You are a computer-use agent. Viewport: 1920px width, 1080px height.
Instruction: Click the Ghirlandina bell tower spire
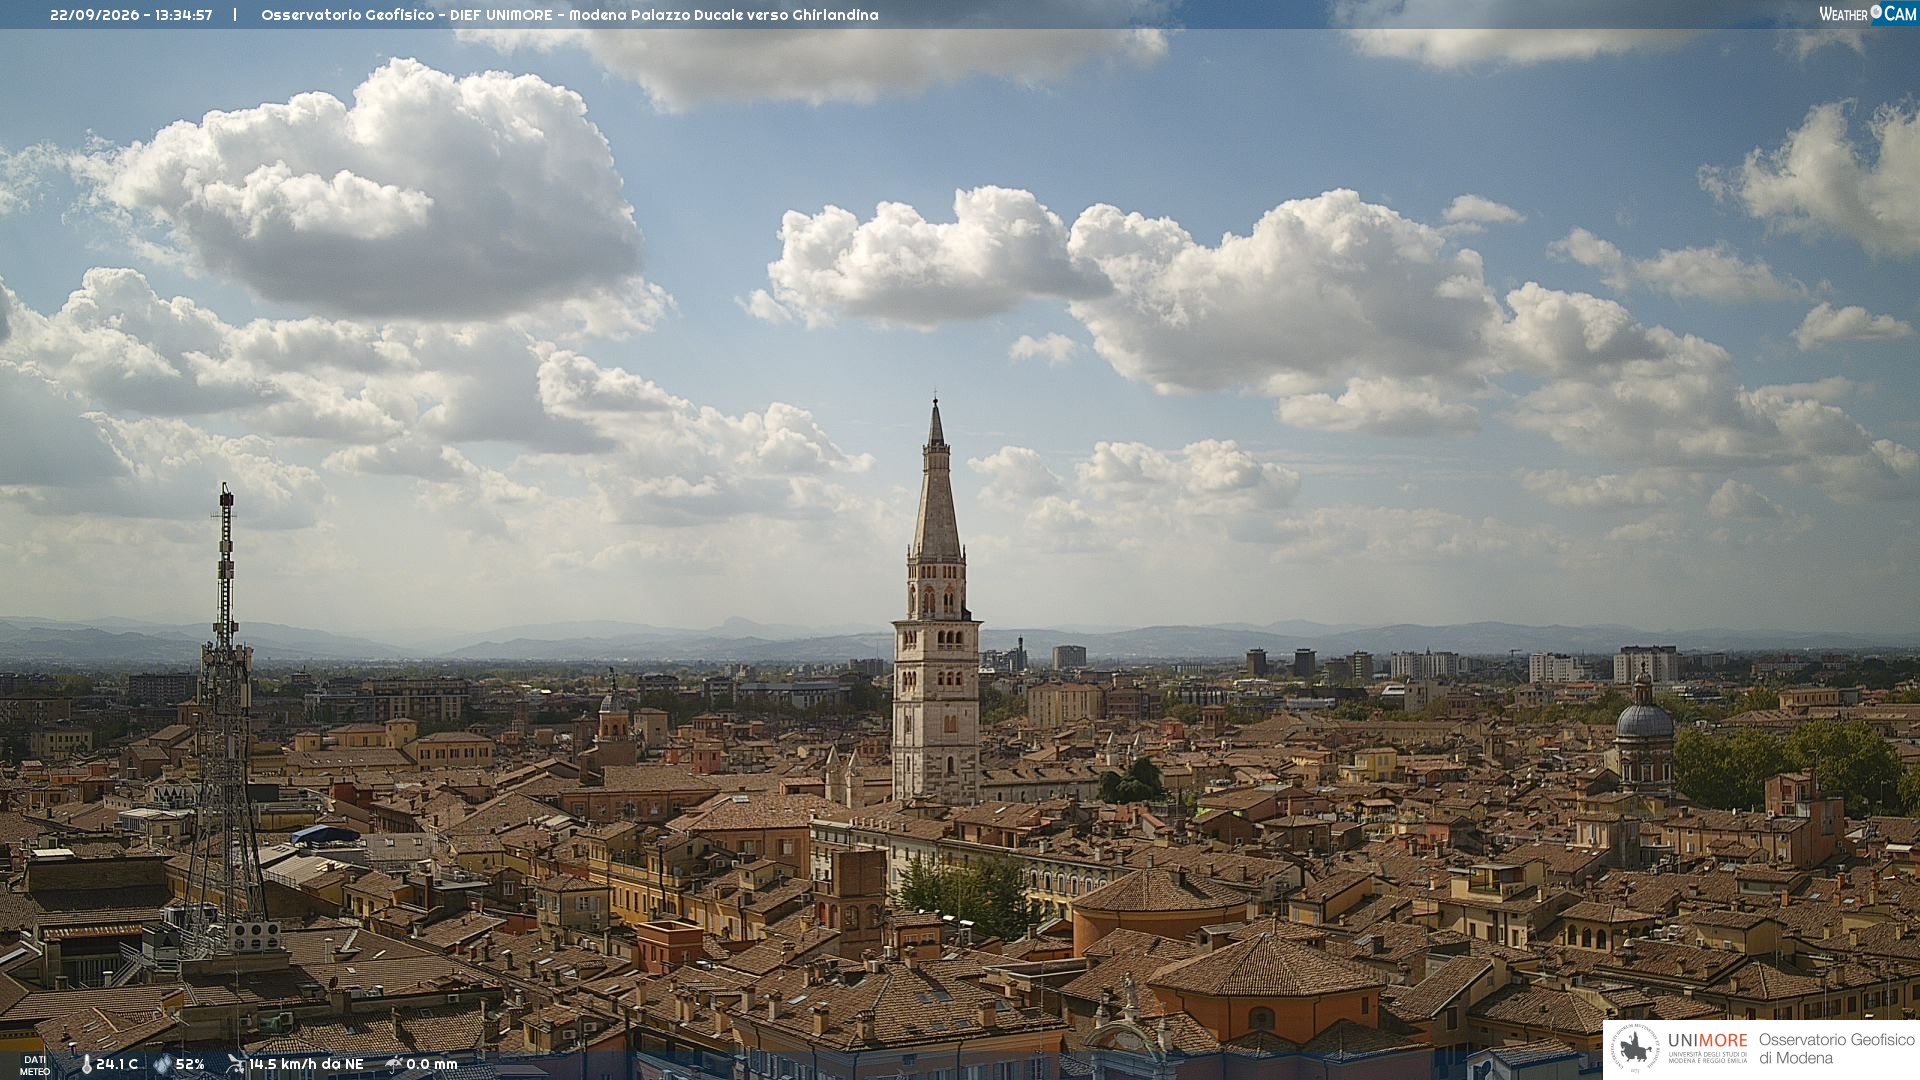(936, 480)
